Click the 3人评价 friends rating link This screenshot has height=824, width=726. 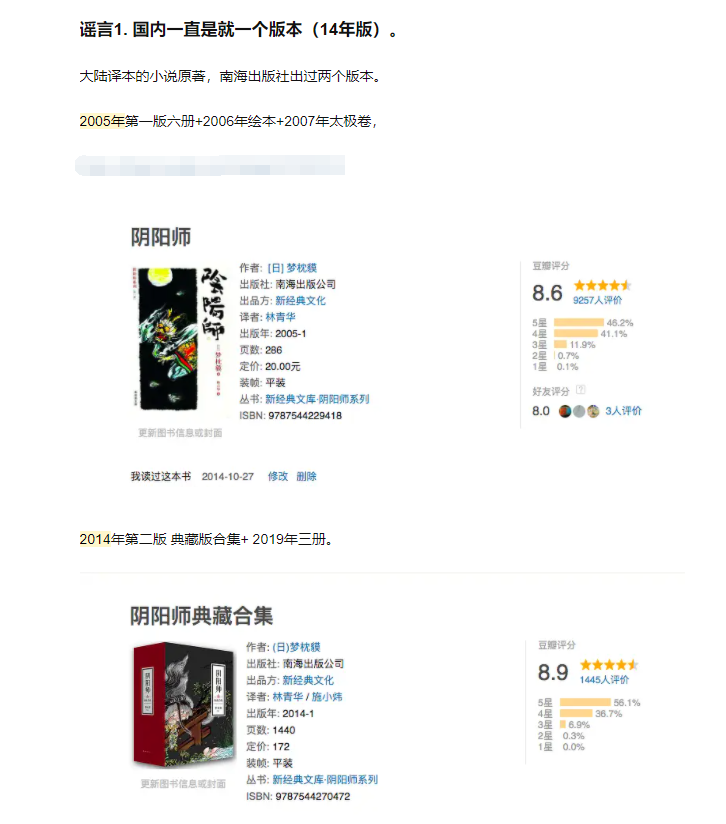click(623, 411)
